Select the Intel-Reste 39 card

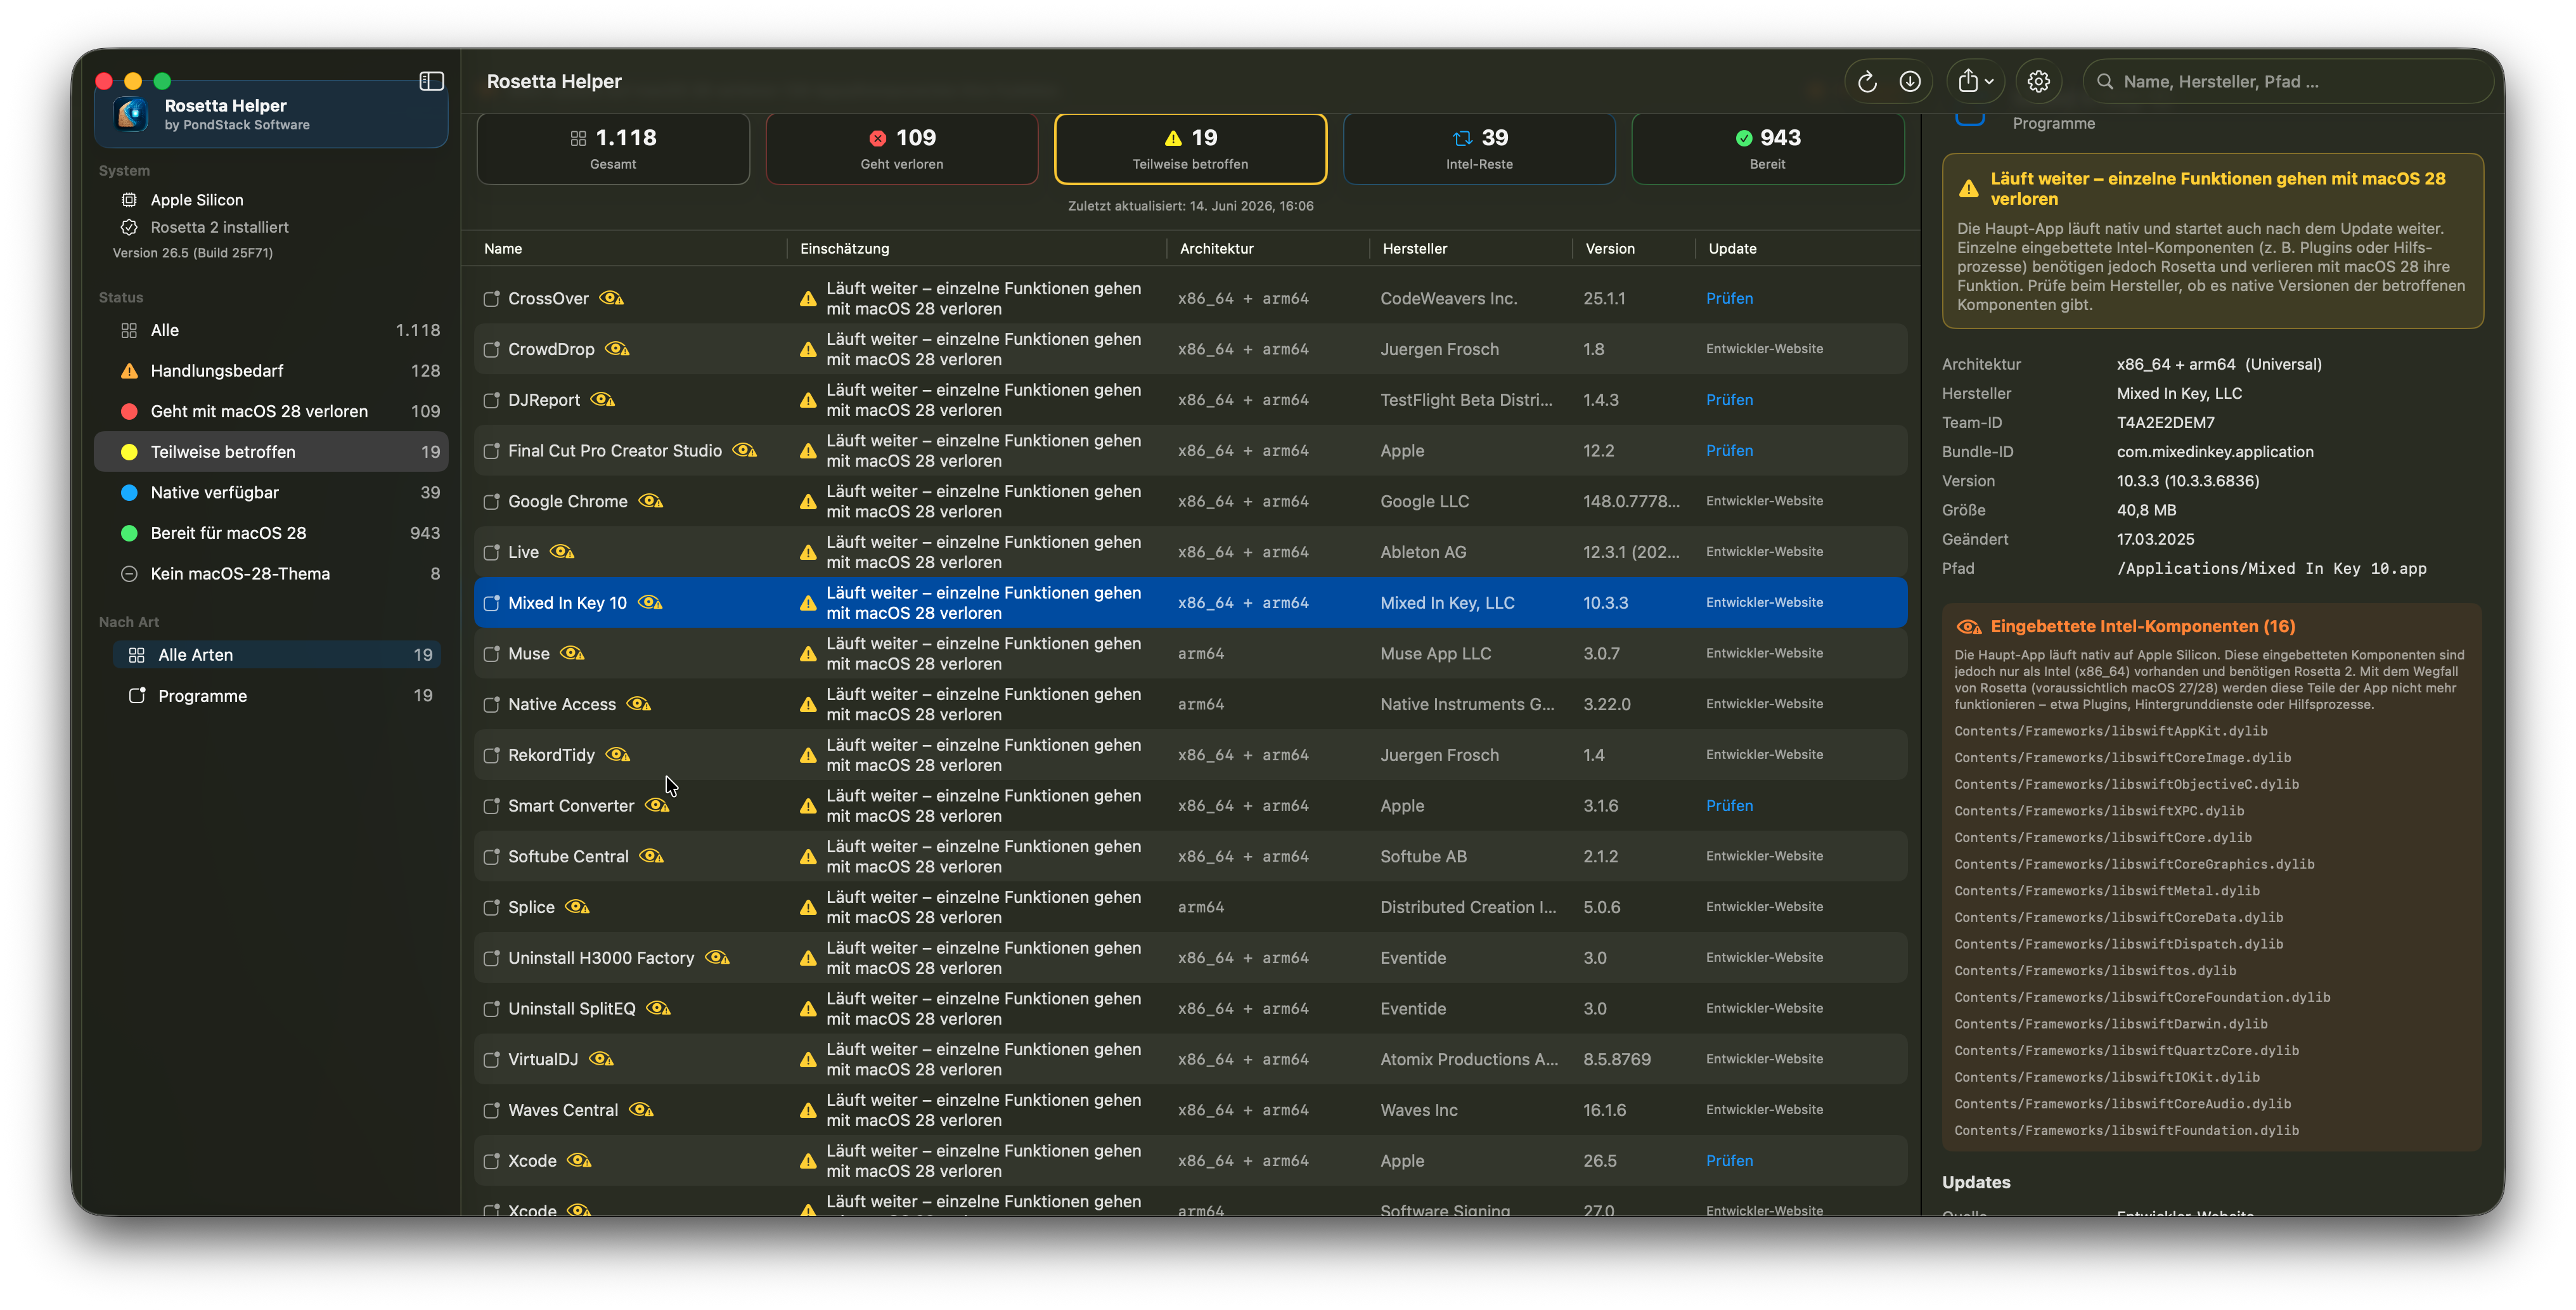(x=1479, y=149)
